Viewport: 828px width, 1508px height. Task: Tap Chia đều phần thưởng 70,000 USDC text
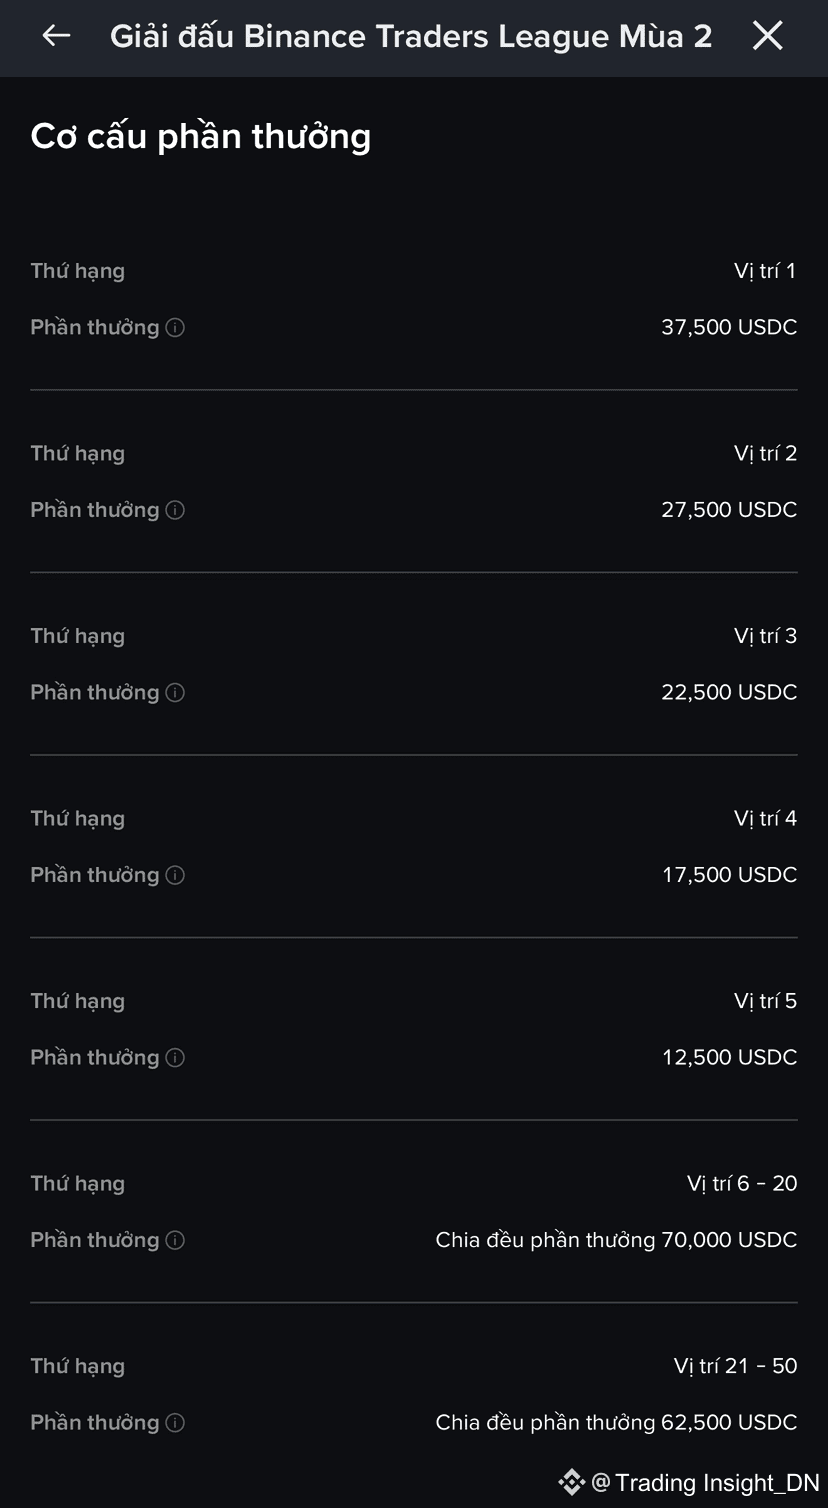coord(616,1240)
